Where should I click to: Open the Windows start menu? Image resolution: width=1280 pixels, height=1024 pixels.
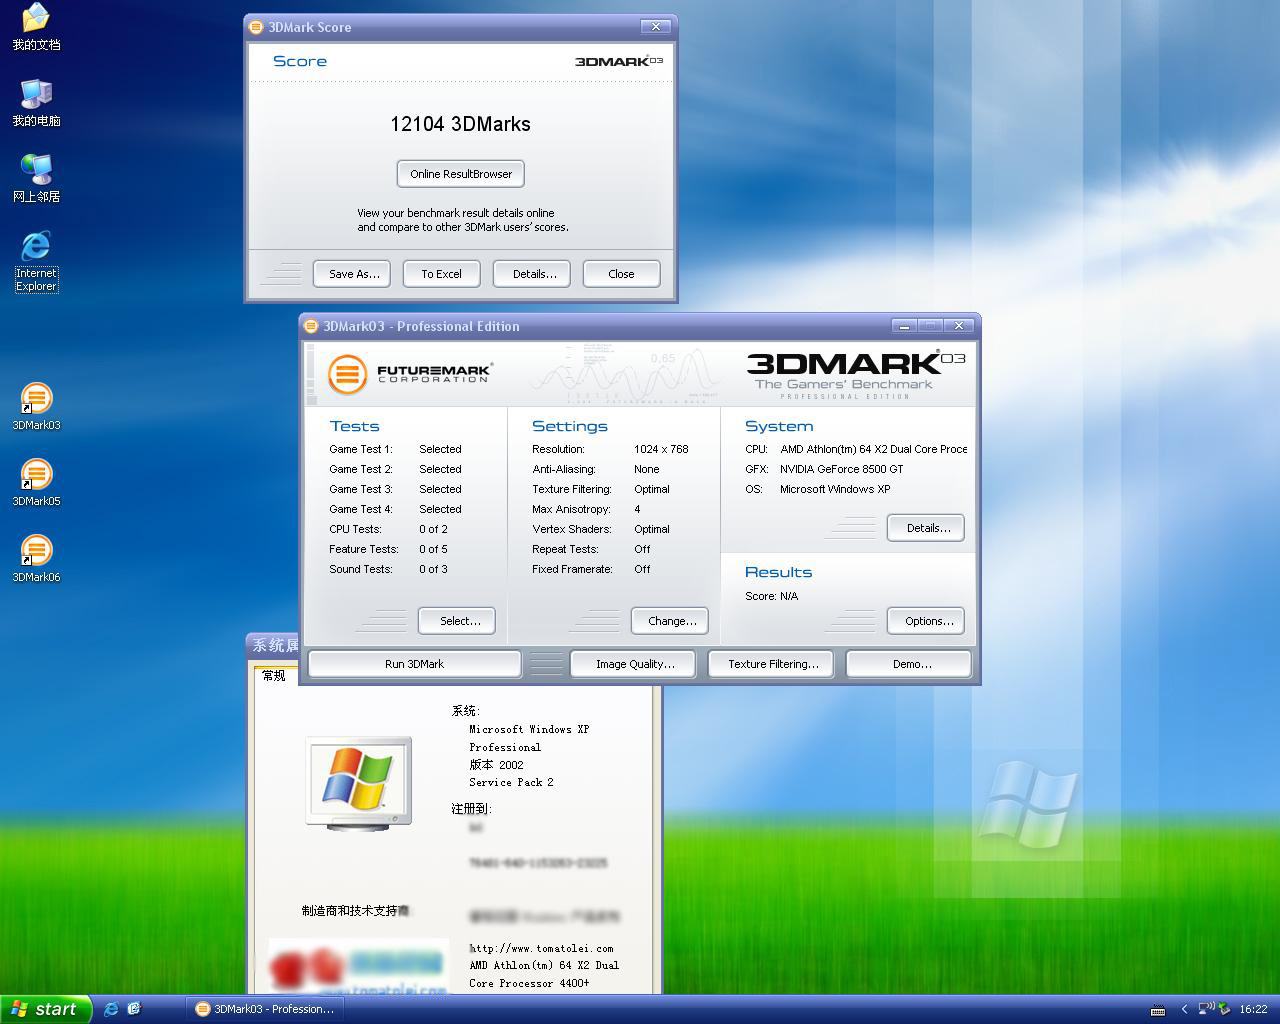[x=46, y=1009]
